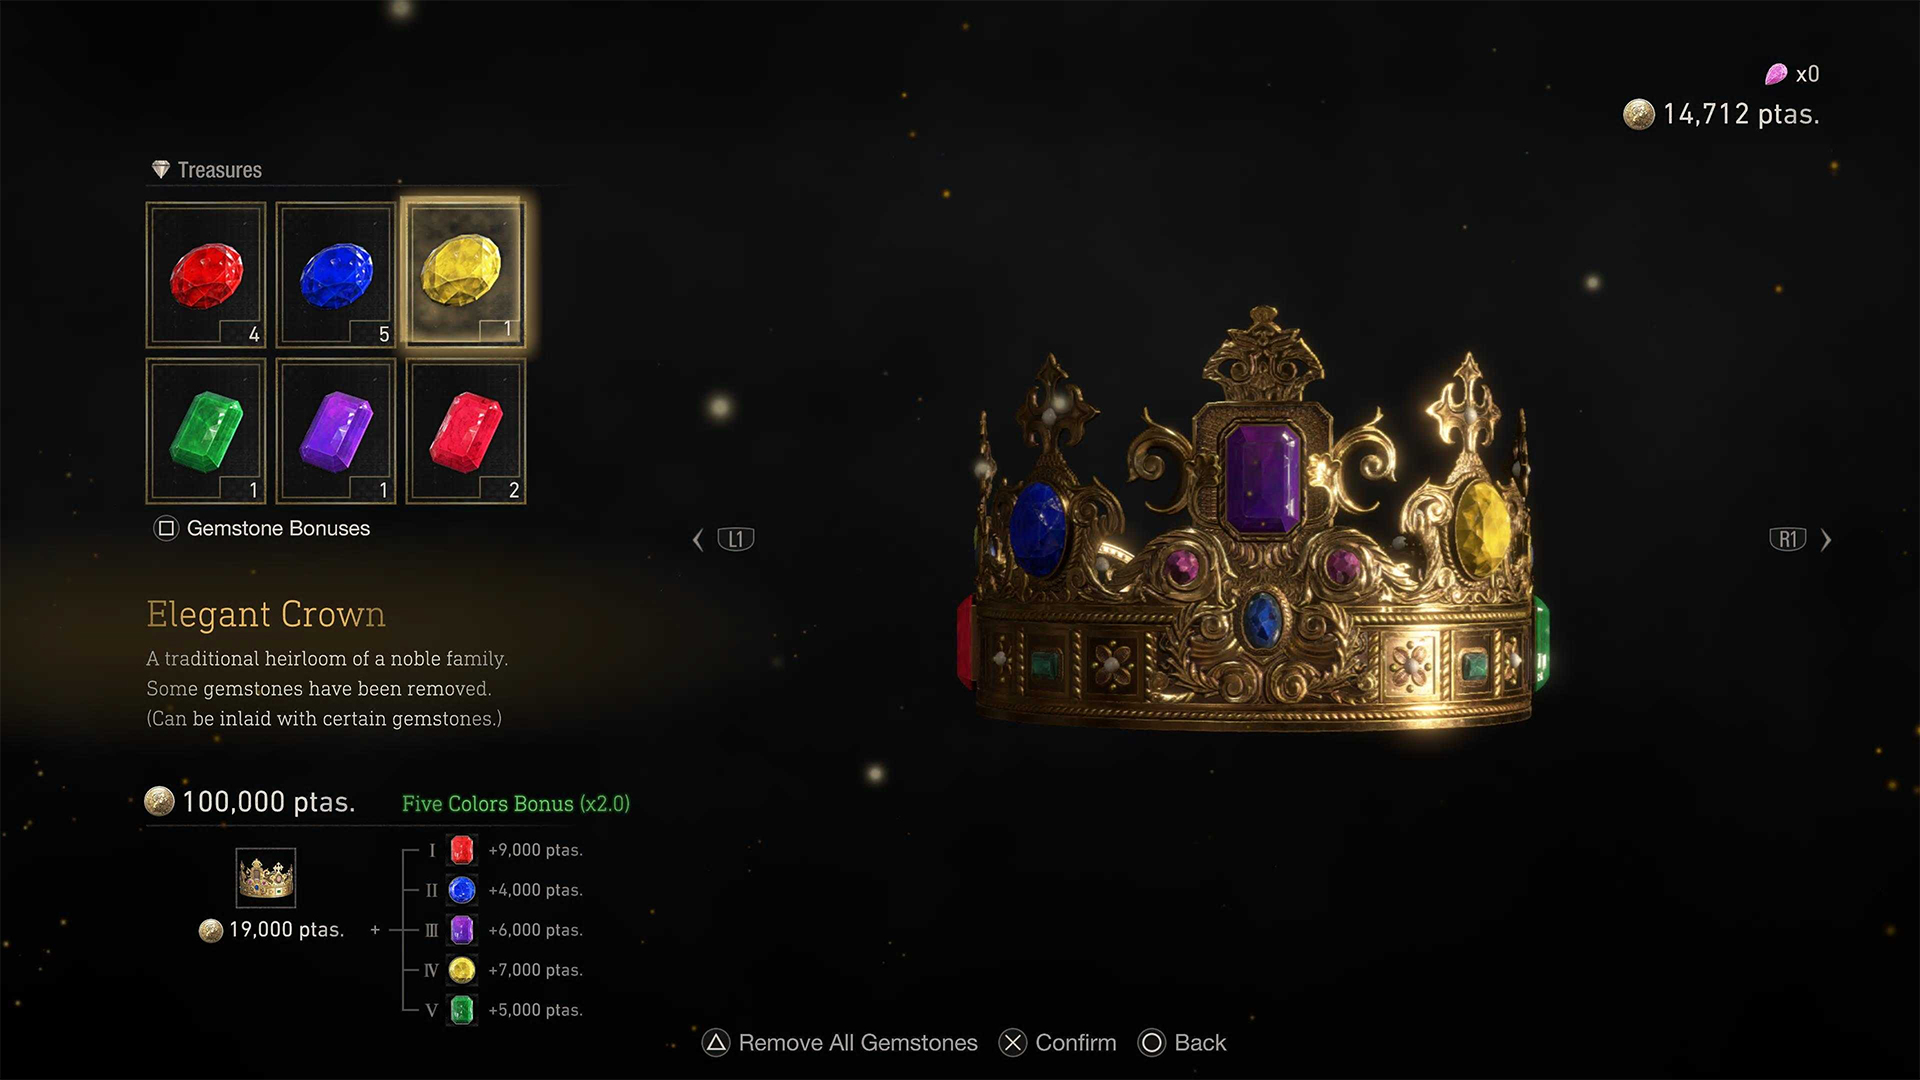Click the slot III purple gem icon
The width and height of the screenshot is (1920, 1080).
[461, 930]
